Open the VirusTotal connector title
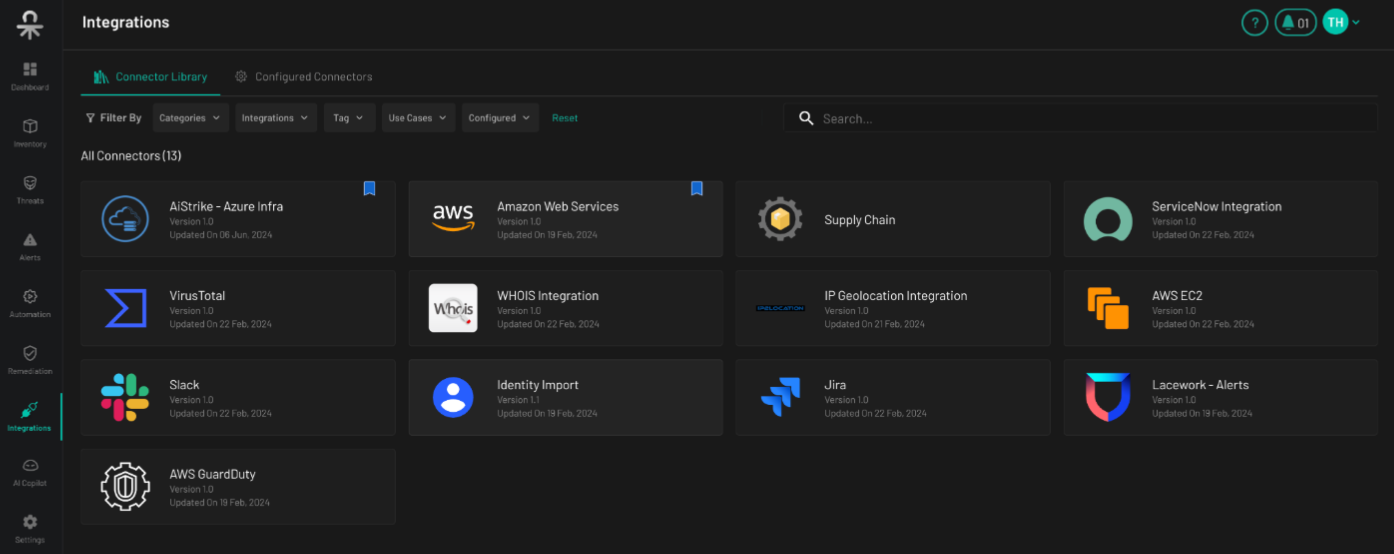The height and width of the screenshot is (554, 1394). click(197, 296)
